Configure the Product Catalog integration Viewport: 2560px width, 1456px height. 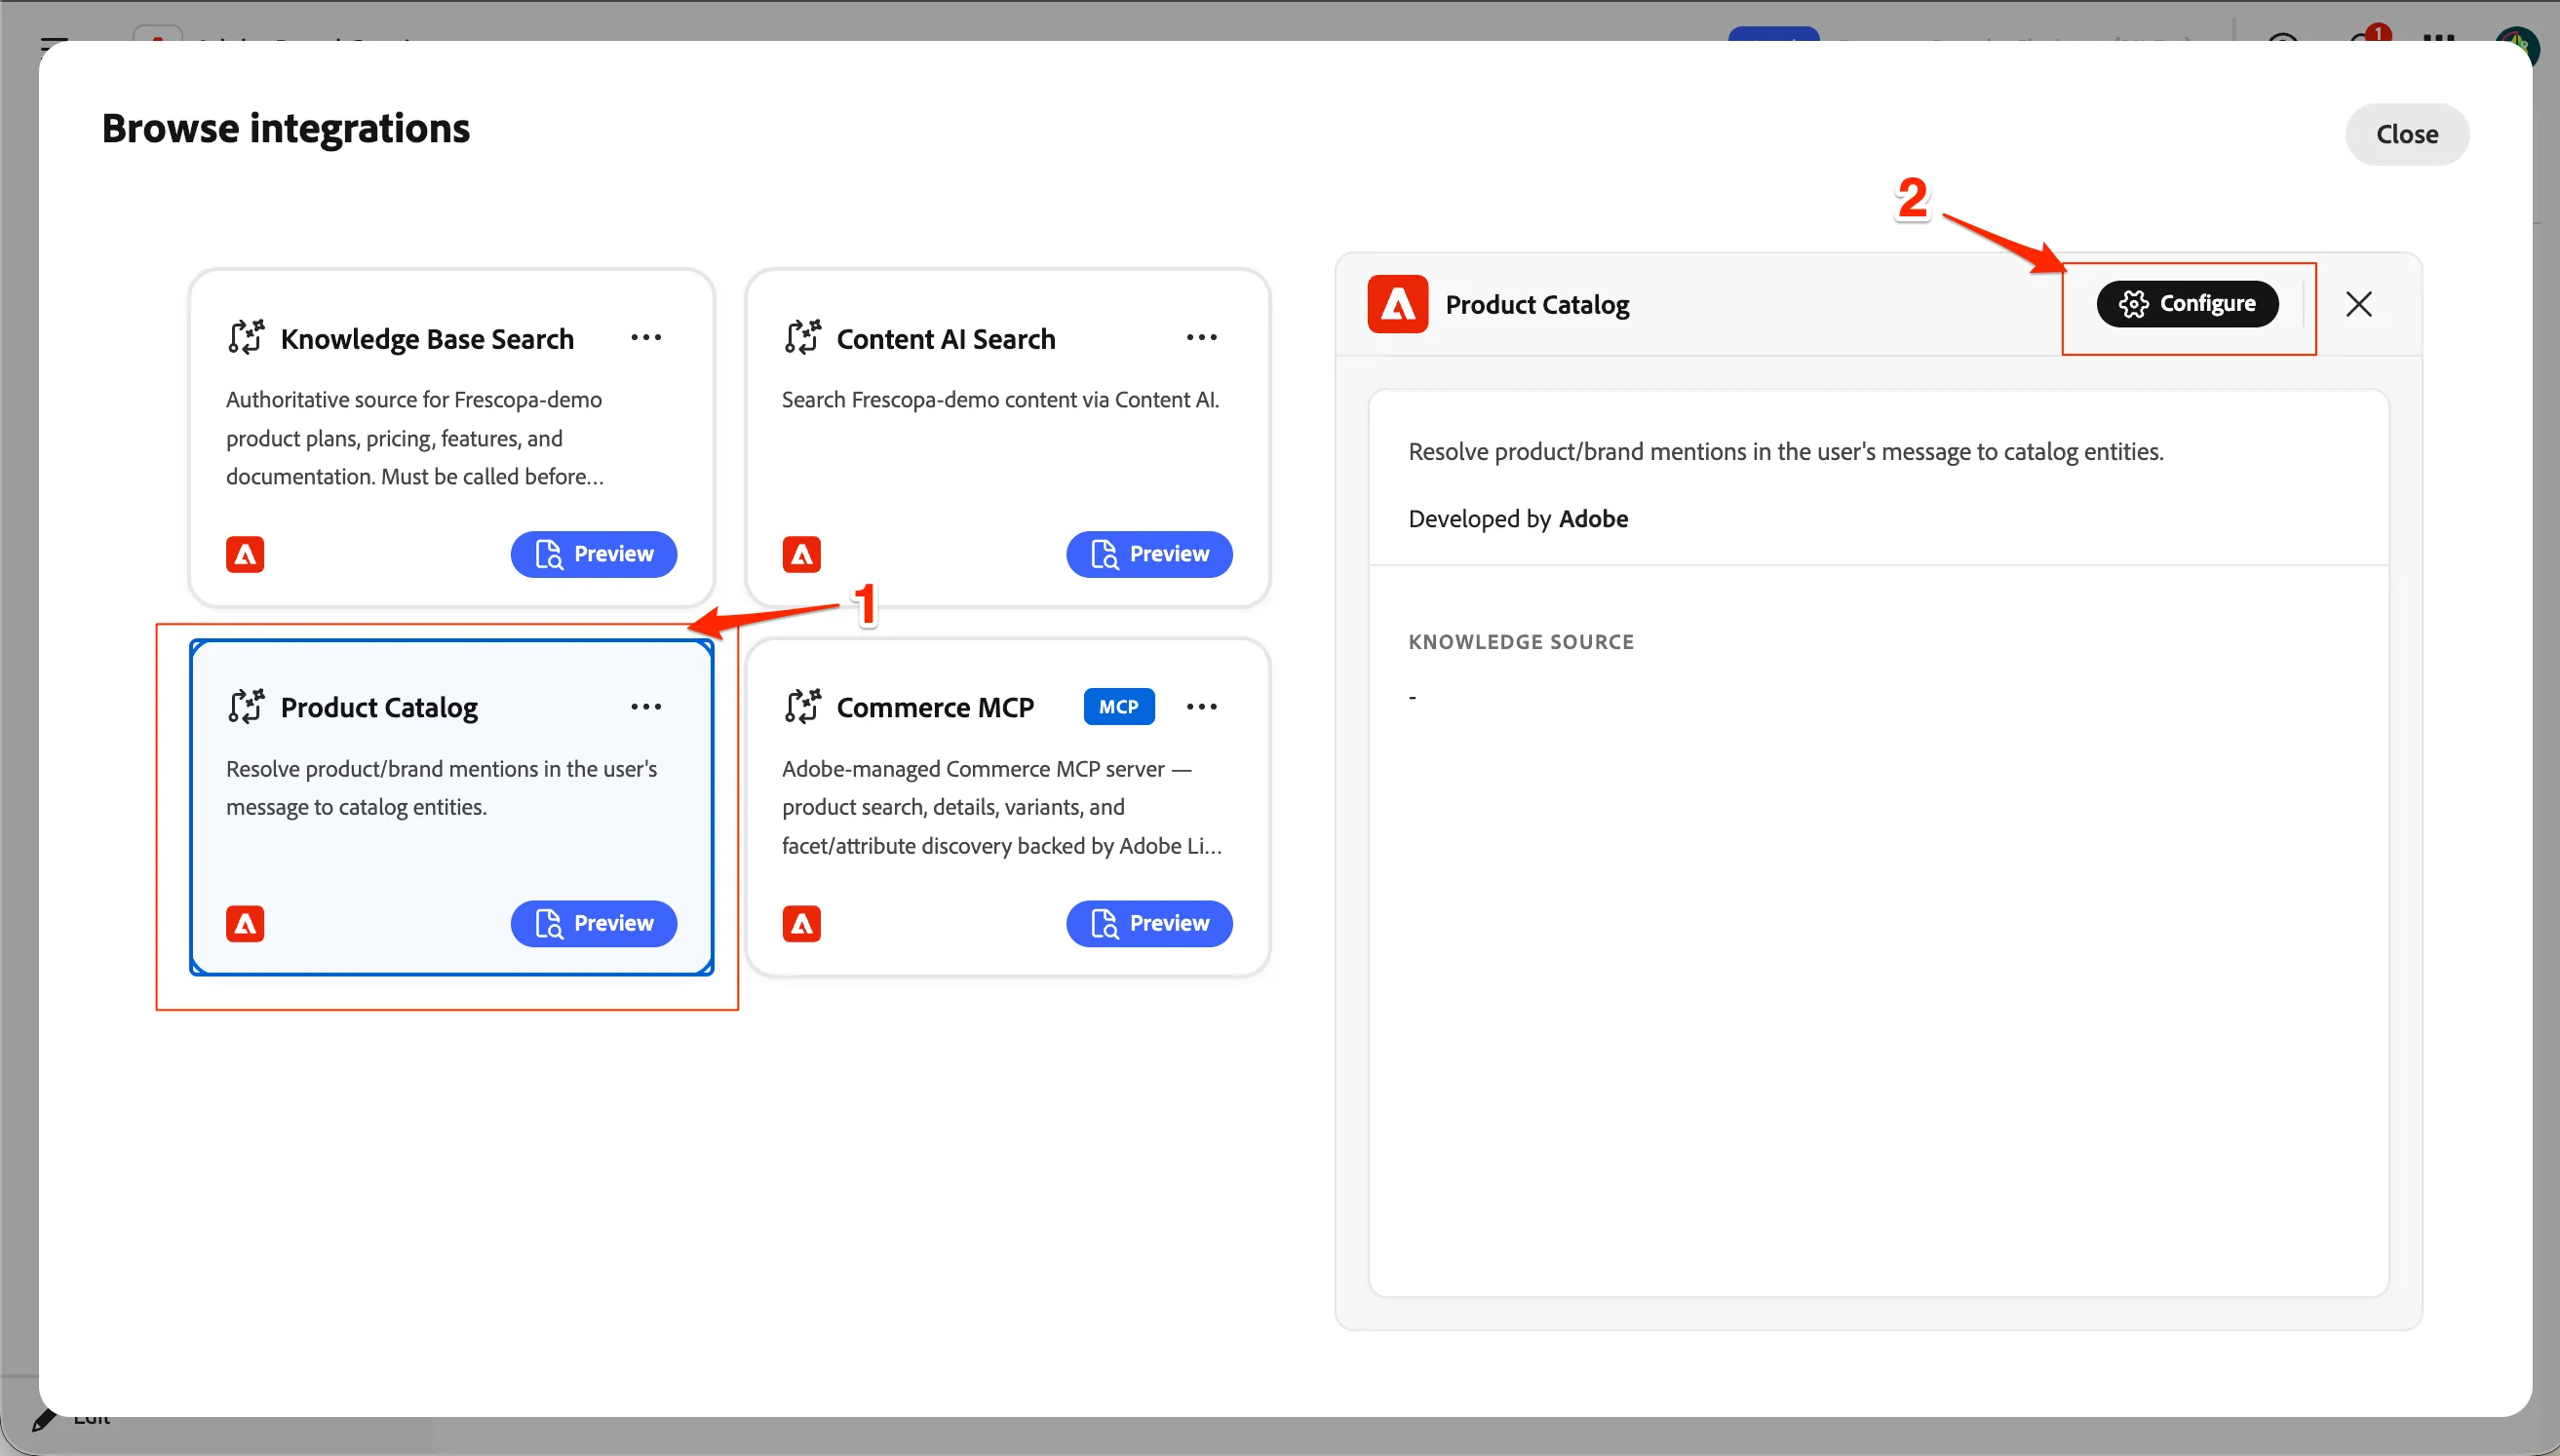tap(2187, 304)
